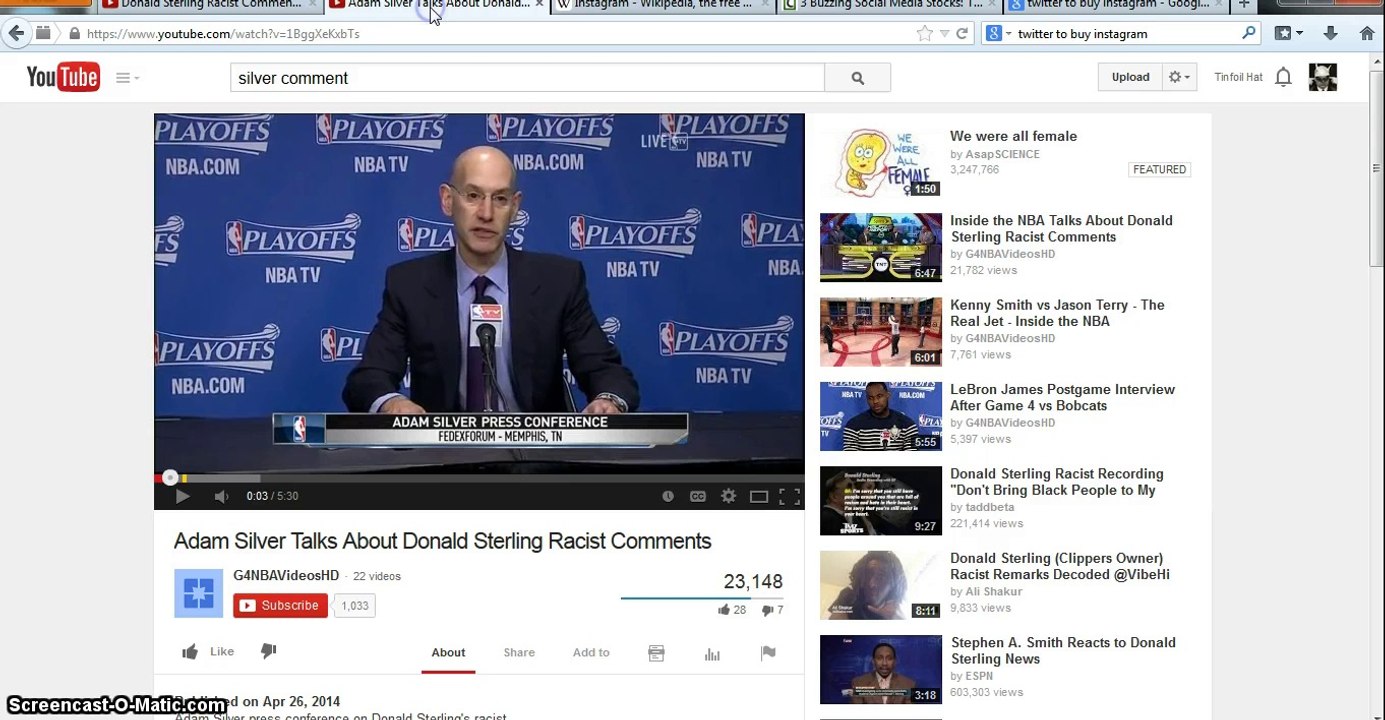Click the YouTube logo
Viewport: 1385px width, 720px height.
coord(63,77)
